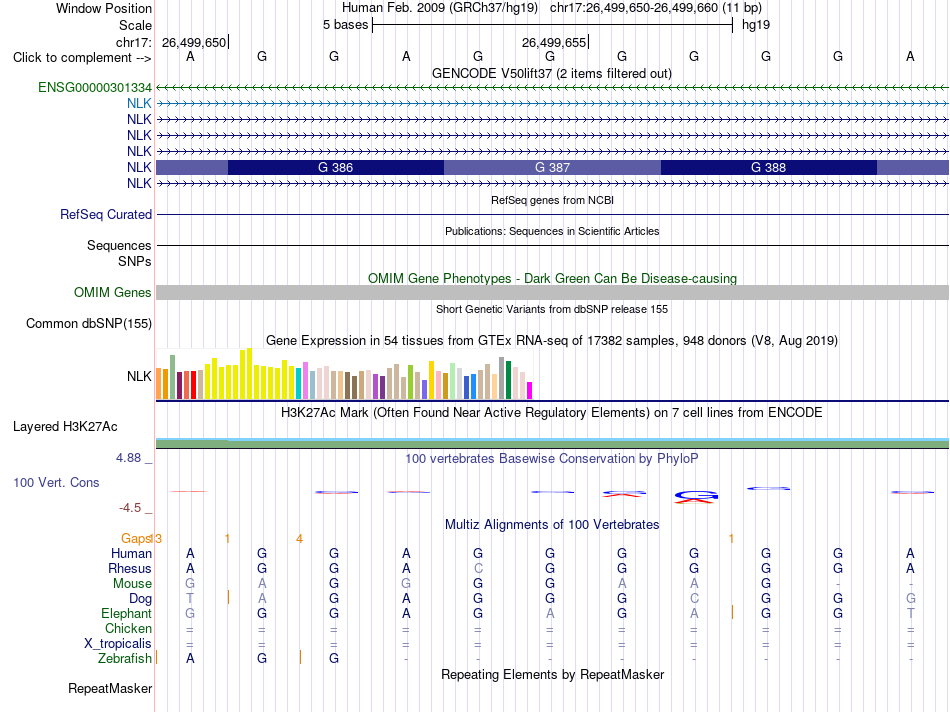This screenshot has height=712, width=950.
Task: Open the 100 Vert. Cons label
Action: (56, 482)
